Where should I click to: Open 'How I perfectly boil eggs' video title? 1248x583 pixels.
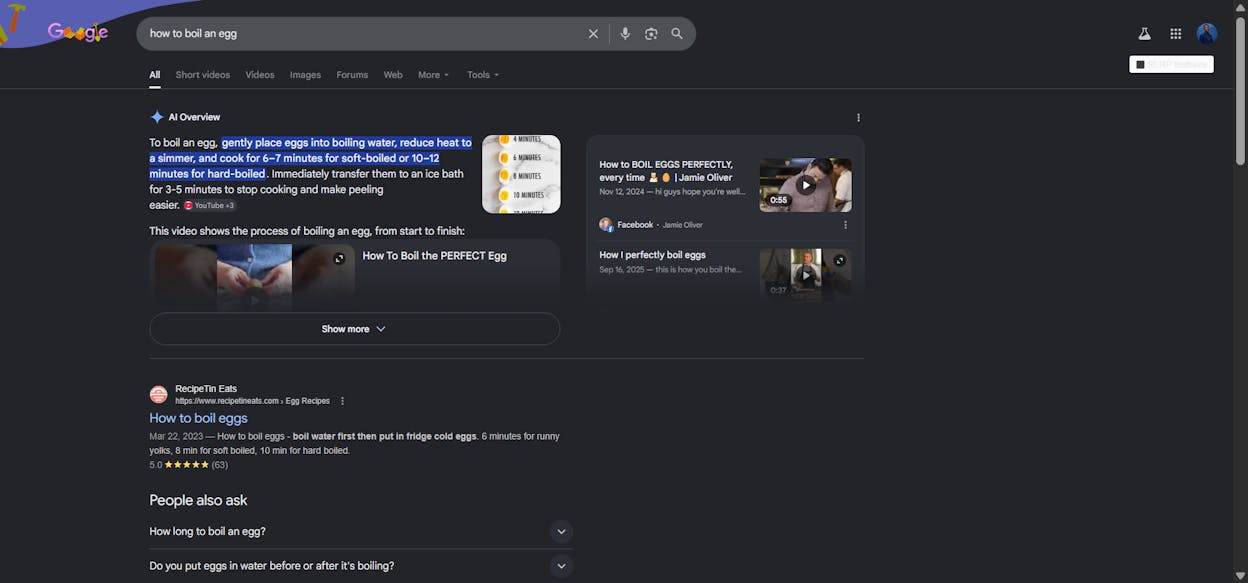[652, 255]
